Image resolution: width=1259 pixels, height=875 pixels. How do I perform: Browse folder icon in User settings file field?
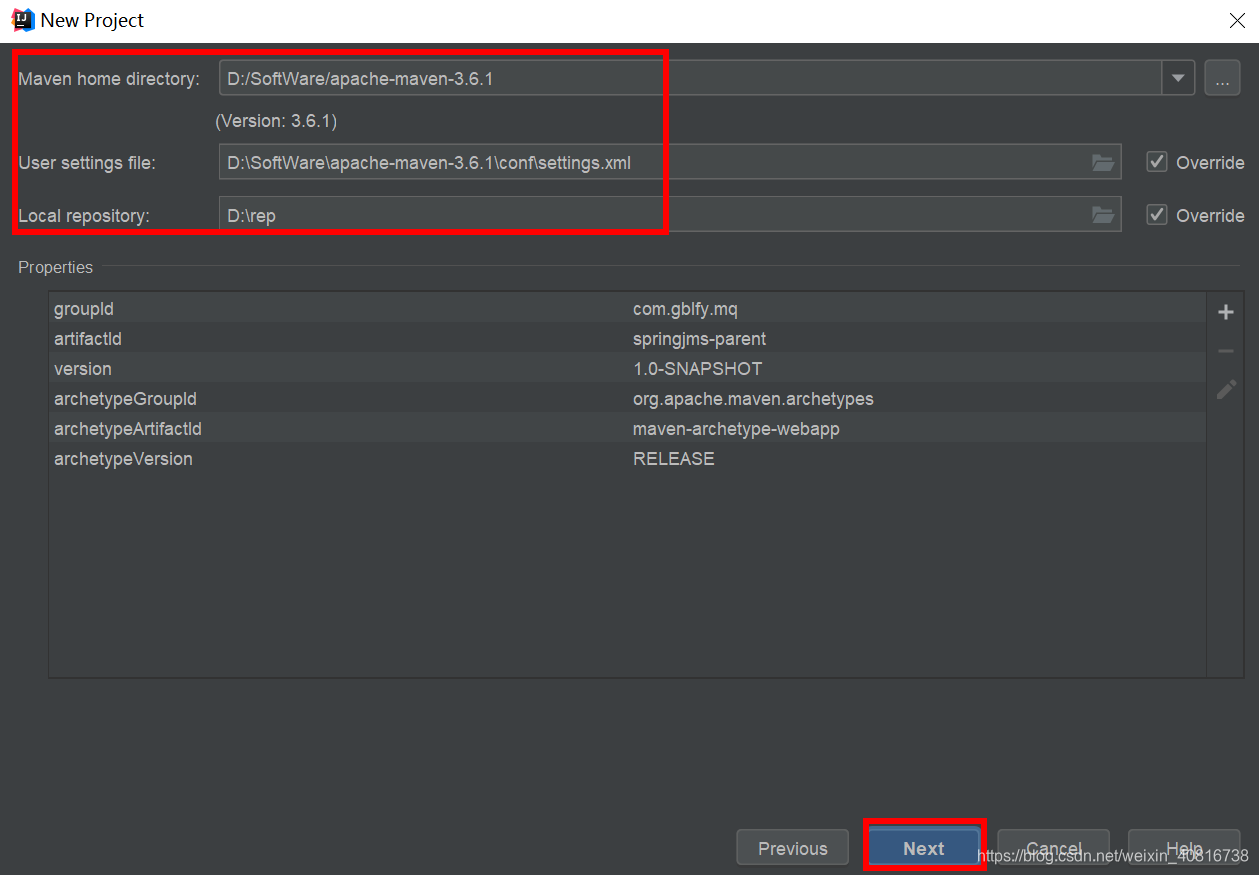click(1103, 162)
